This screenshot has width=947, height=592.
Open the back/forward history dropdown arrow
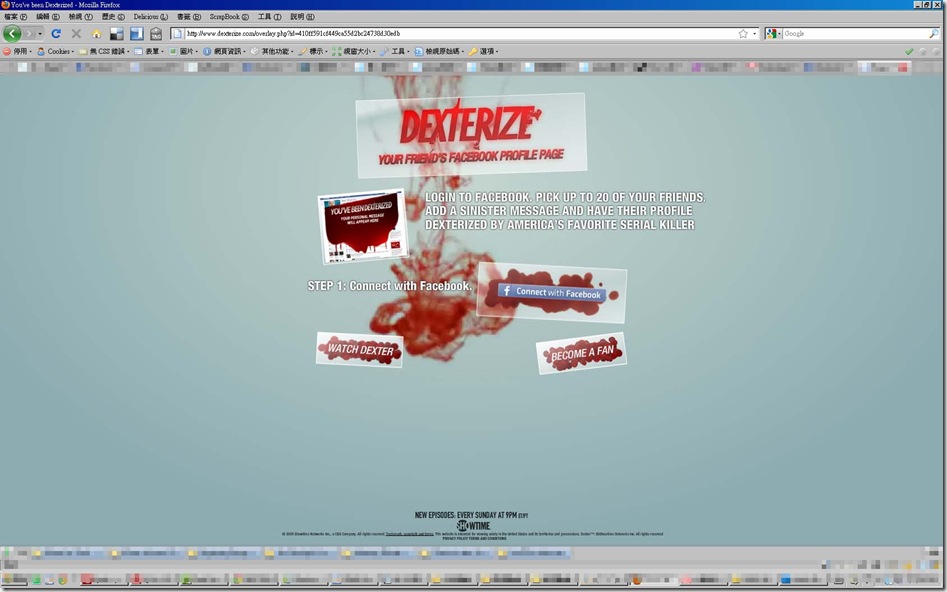click(x=40, y=34)
